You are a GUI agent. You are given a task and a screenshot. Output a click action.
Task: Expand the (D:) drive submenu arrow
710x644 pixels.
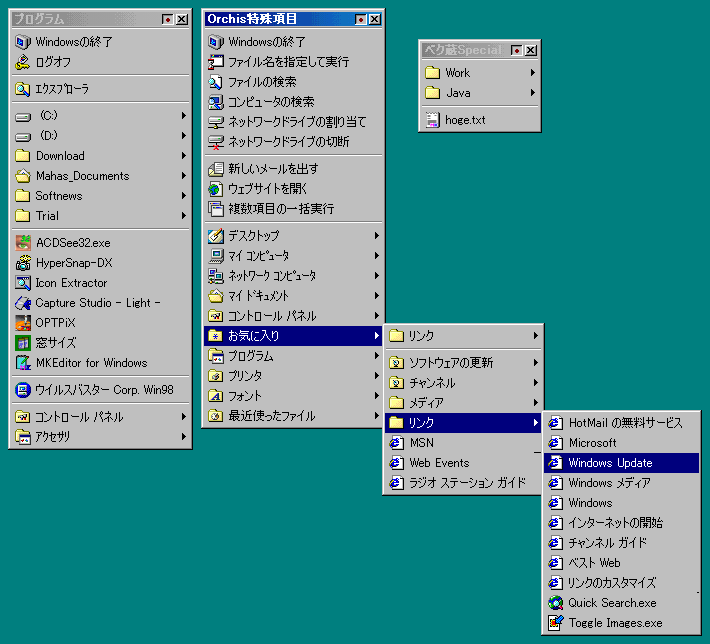point(183,135)
